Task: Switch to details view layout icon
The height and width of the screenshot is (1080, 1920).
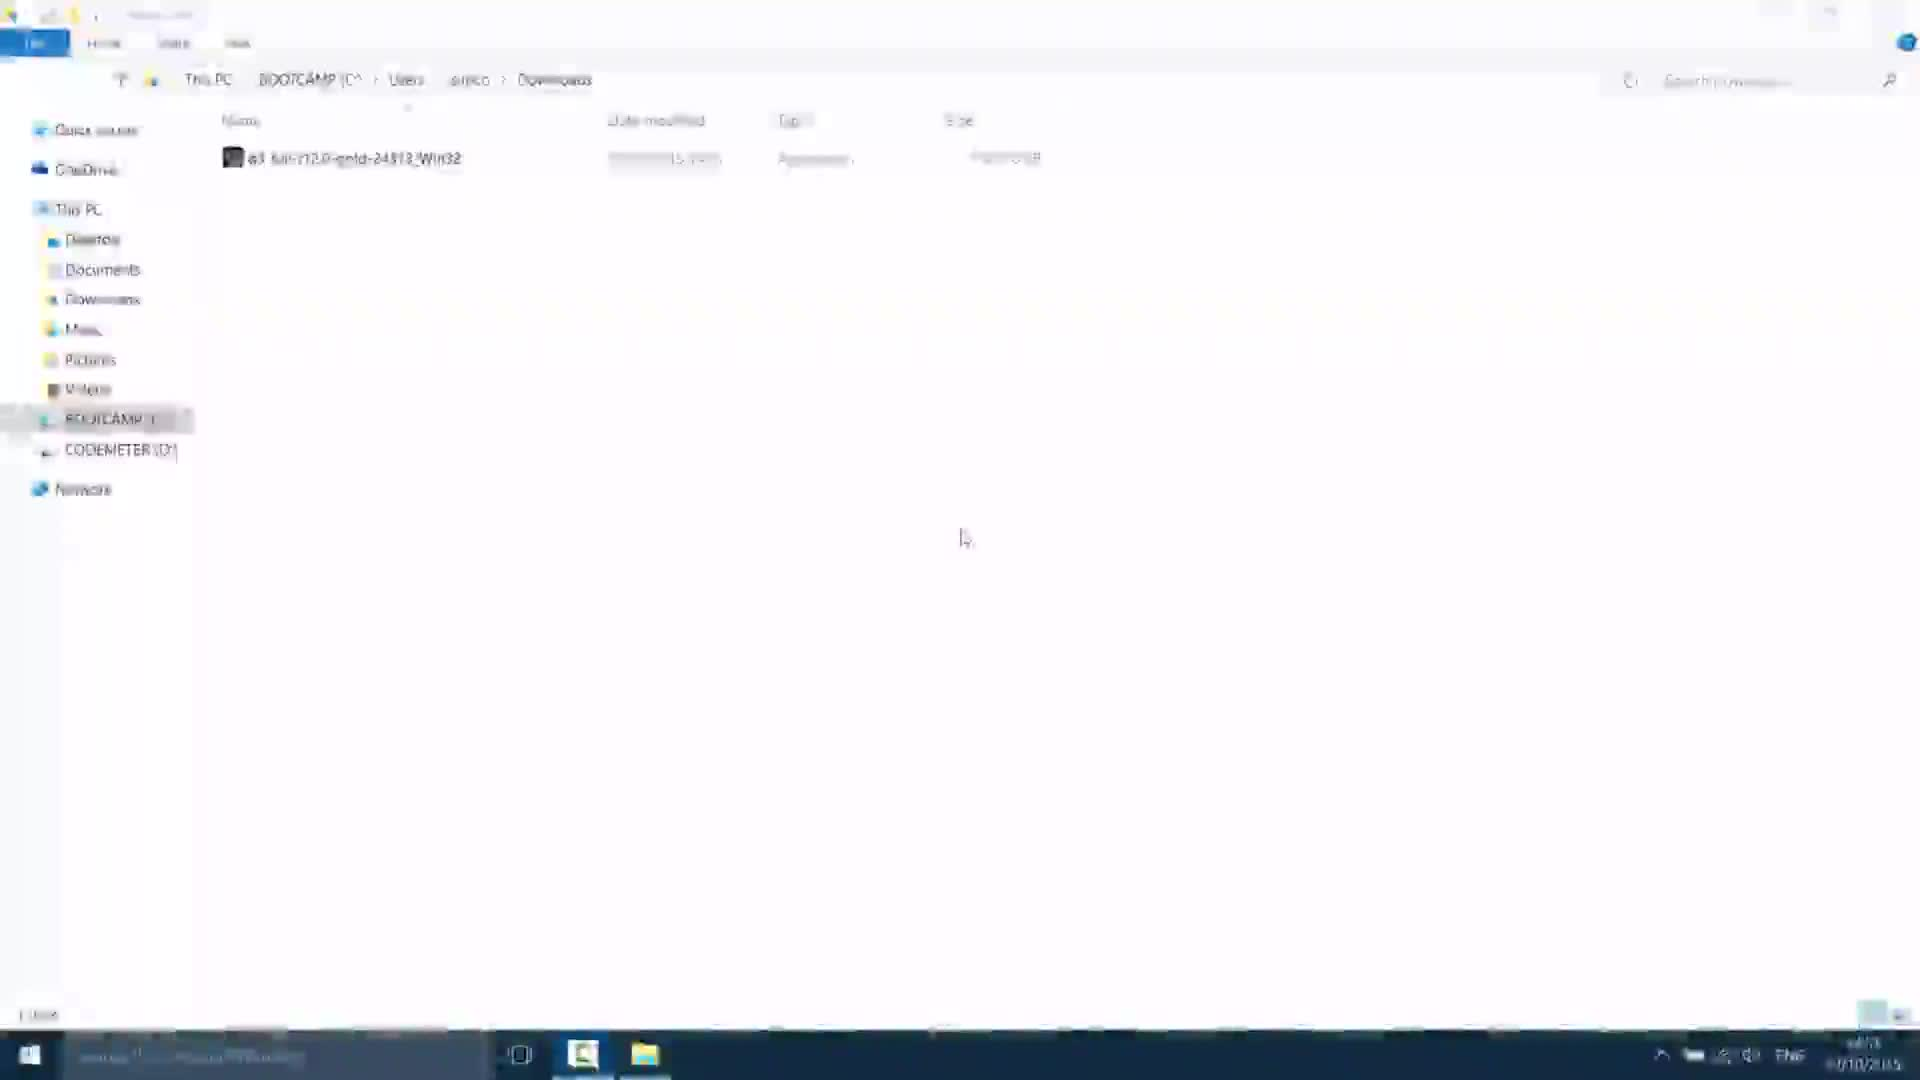Action: pos(1872,1014)
